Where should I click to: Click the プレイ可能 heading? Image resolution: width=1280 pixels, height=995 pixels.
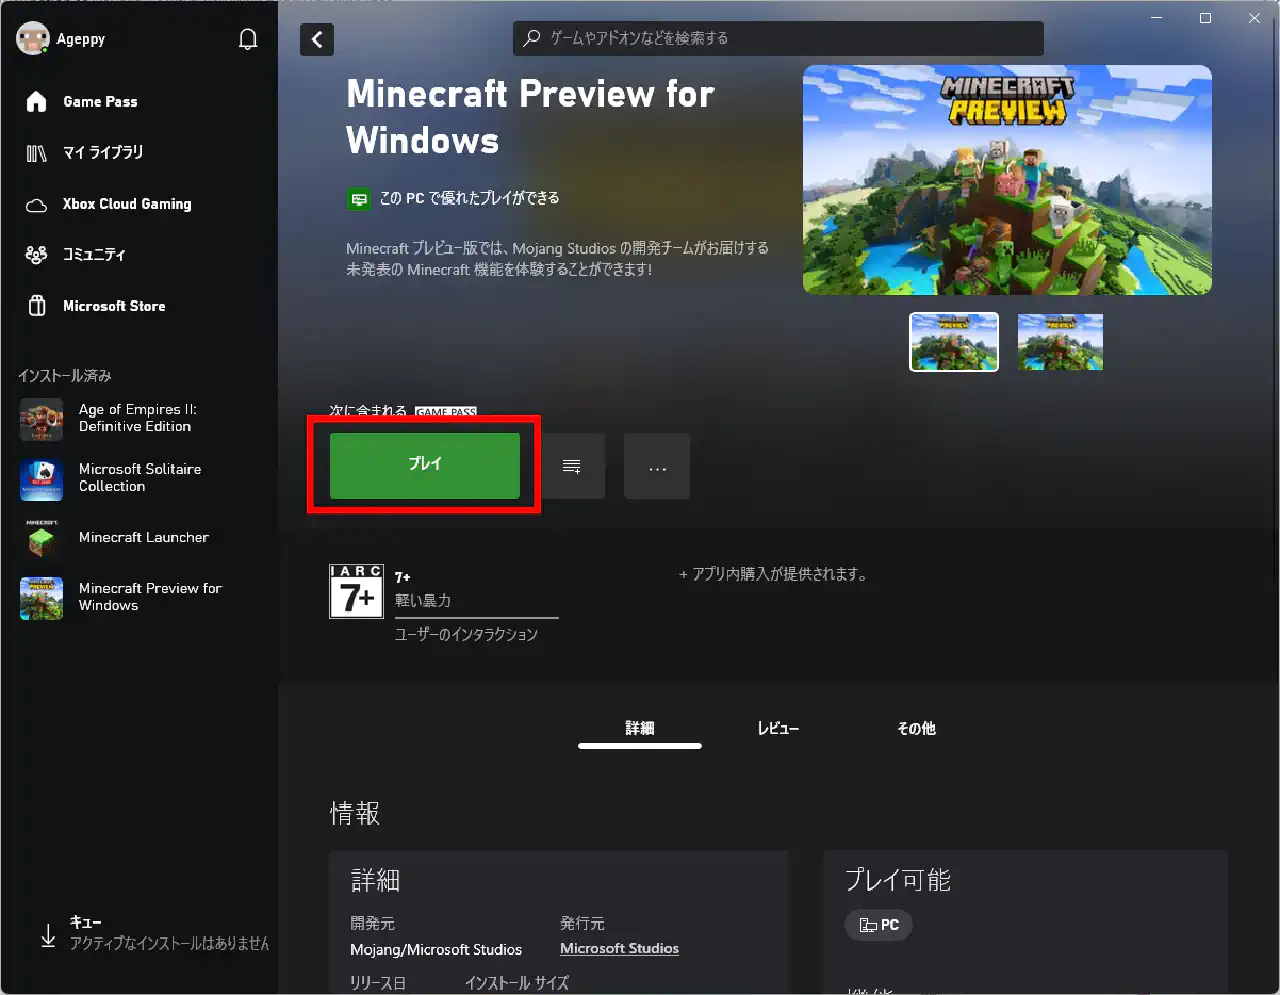(x=898, y=880)
